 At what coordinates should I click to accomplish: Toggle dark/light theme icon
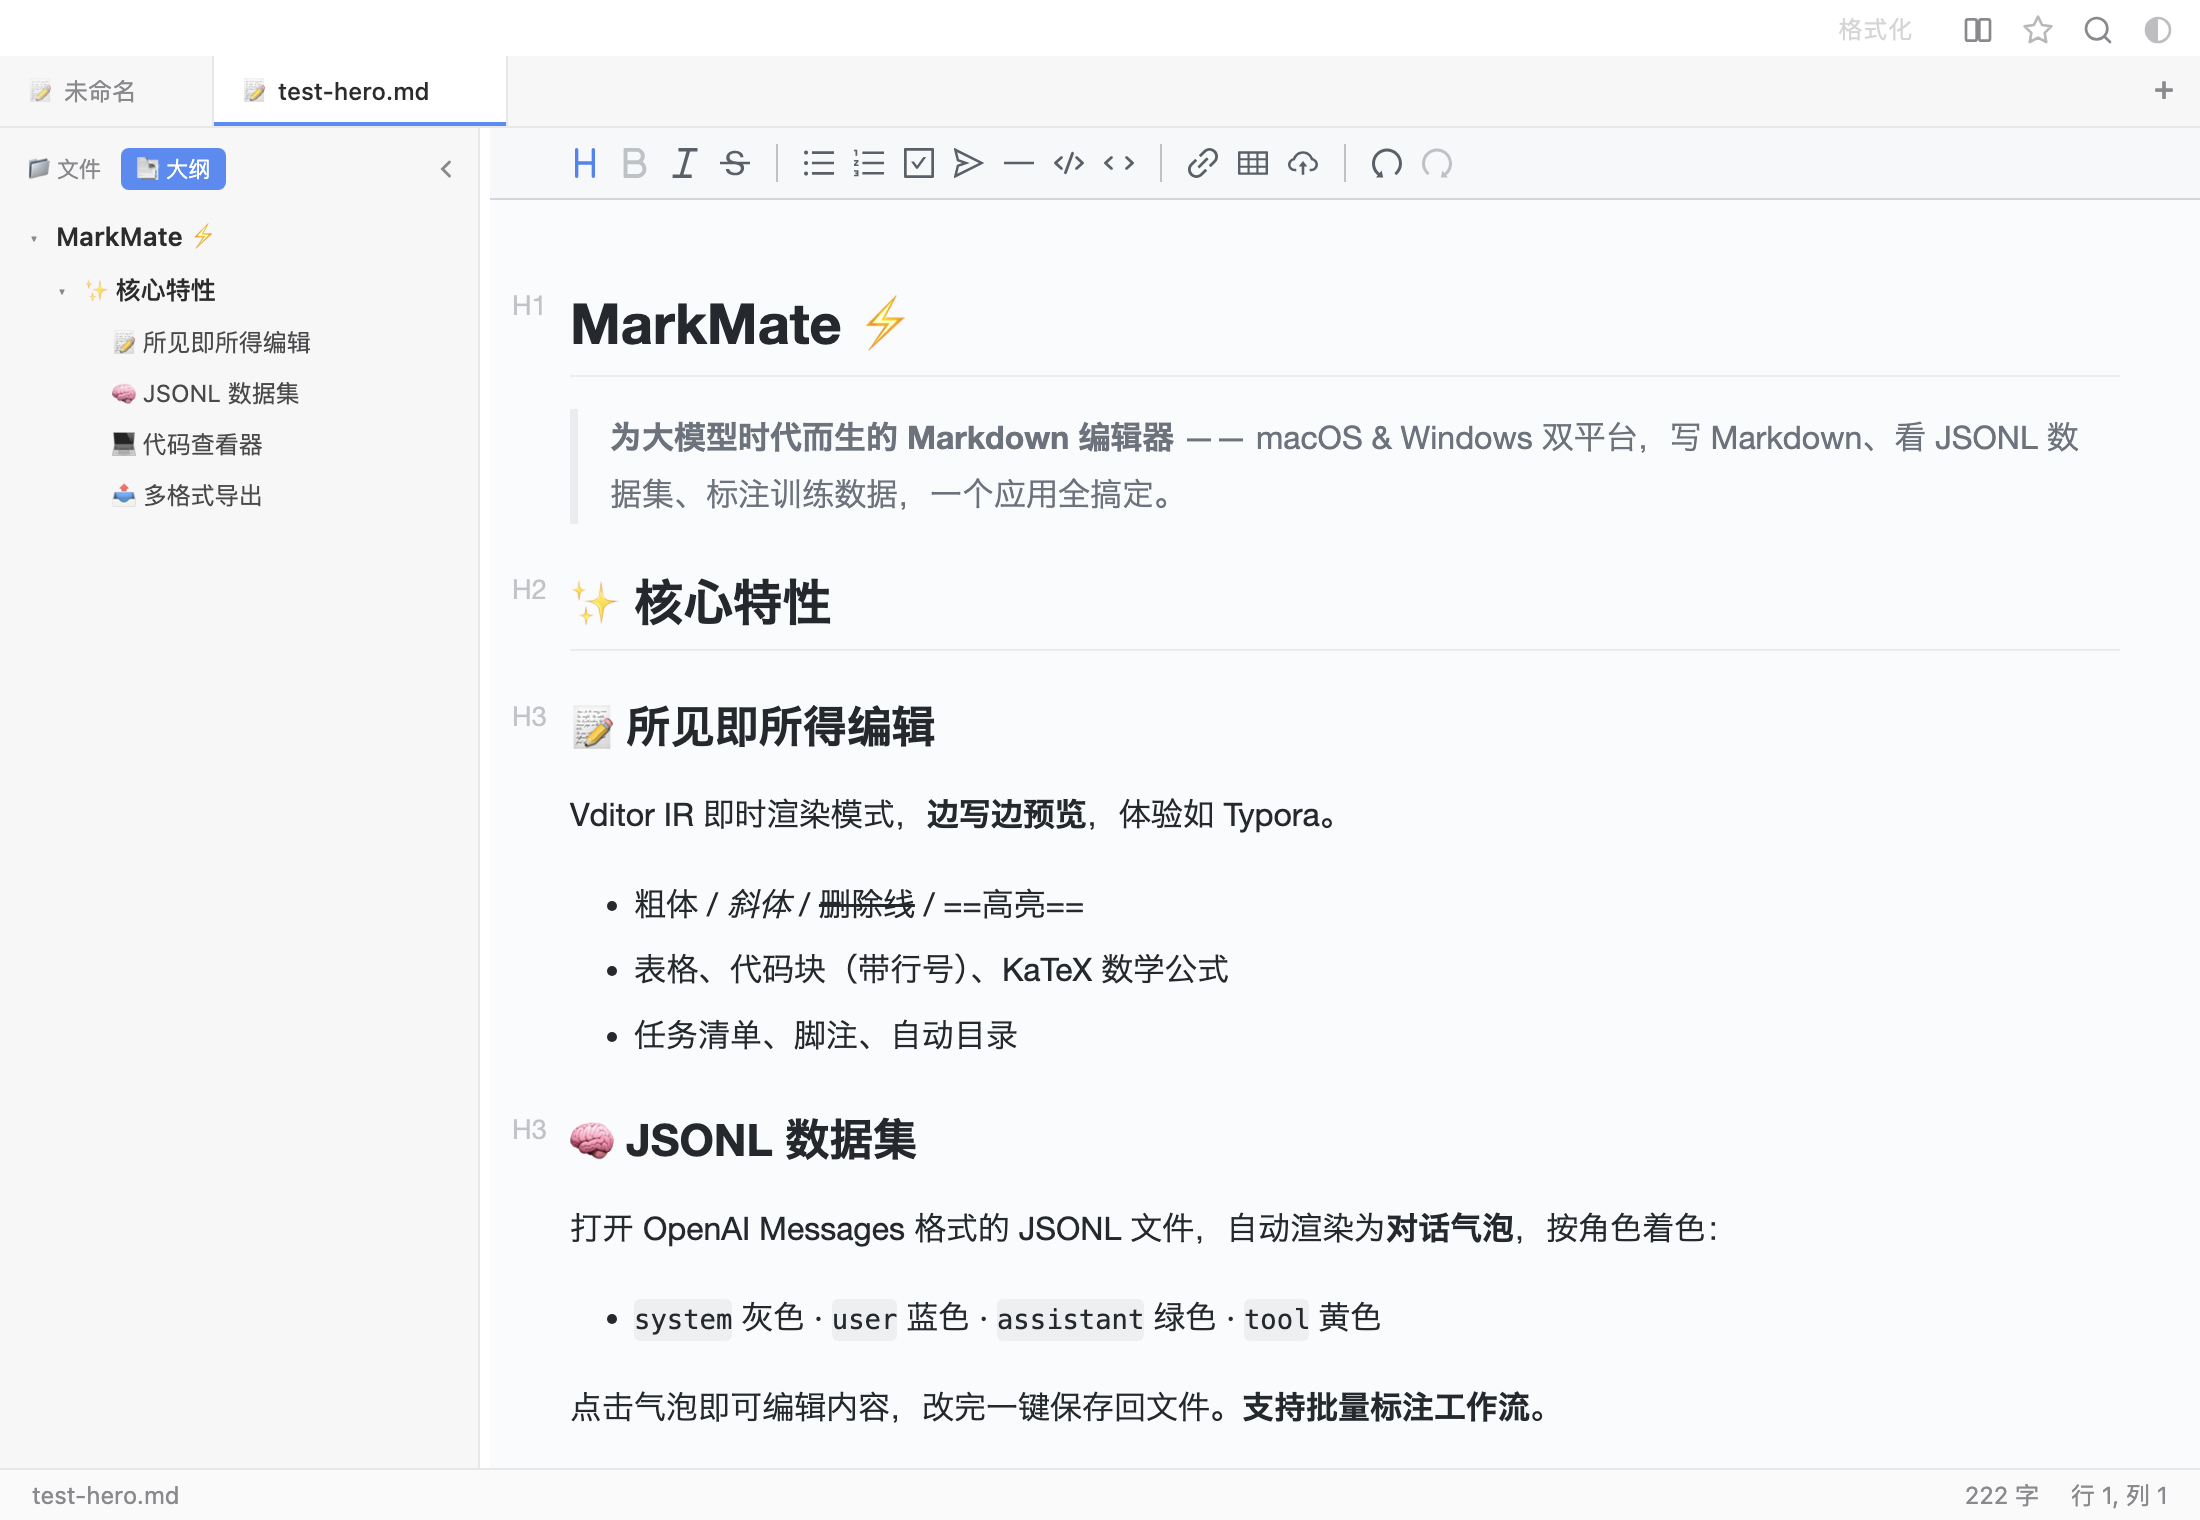[x=2158, y=30]
